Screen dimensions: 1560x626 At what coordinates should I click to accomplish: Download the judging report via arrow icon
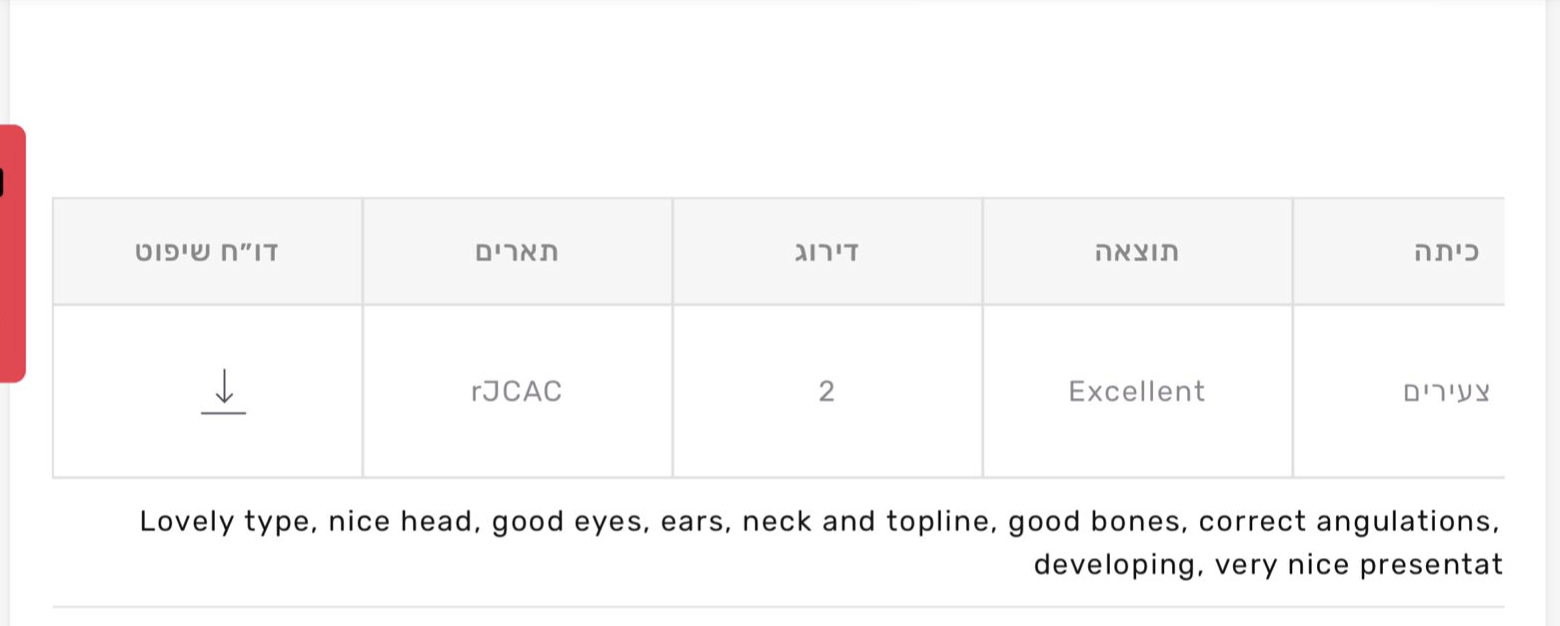223,390
